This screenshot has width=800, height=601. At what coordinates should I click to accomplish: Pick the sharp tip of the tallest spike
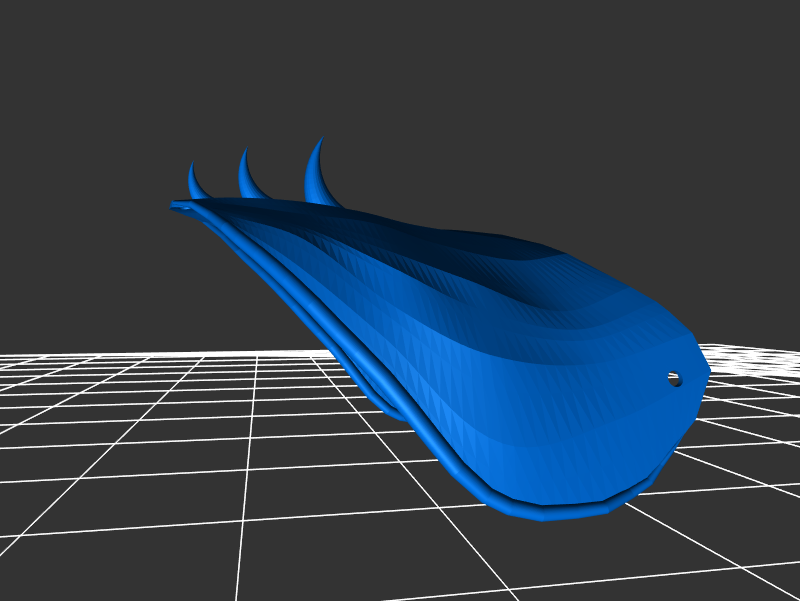[321, 139]
